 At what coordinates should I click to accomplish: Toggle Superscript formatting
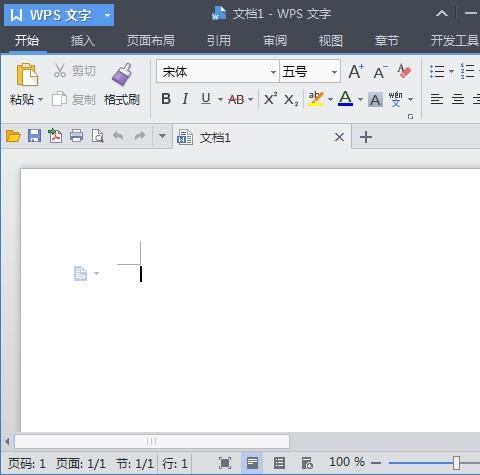click(x=270, y=99)
